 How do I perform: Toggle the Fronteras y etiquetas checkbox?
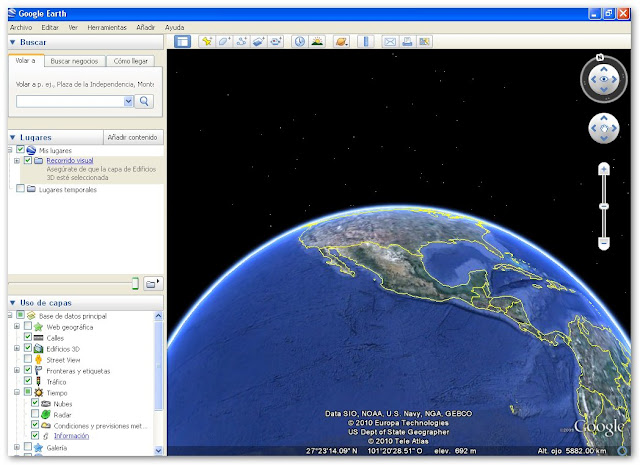pyautogui.click(x=28, y=370)
